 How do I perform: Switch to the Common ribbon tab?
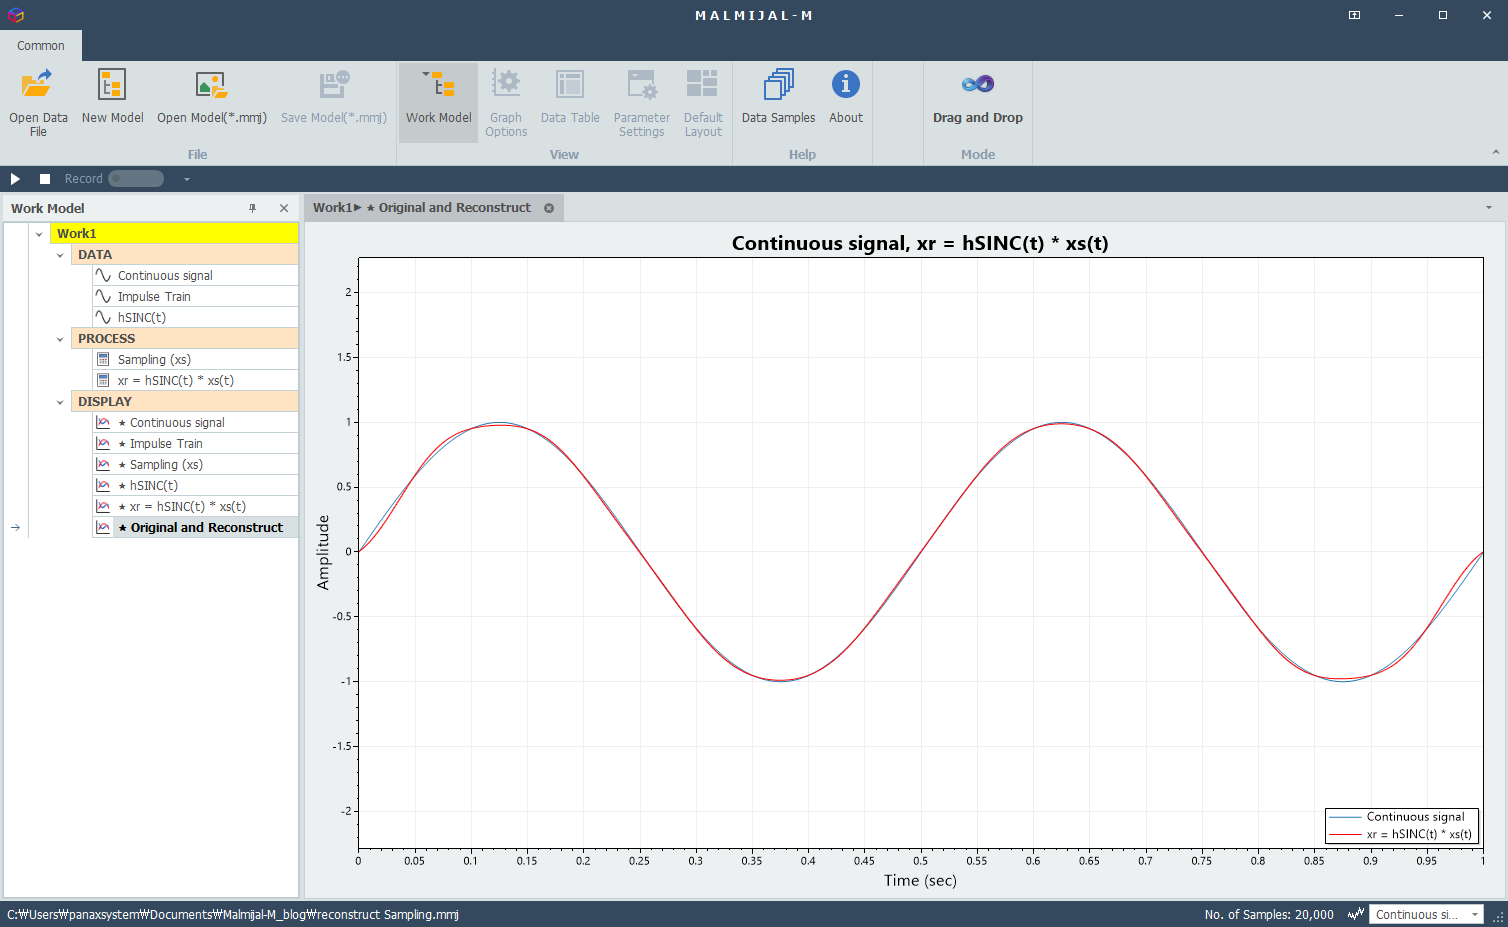point(41,45)
